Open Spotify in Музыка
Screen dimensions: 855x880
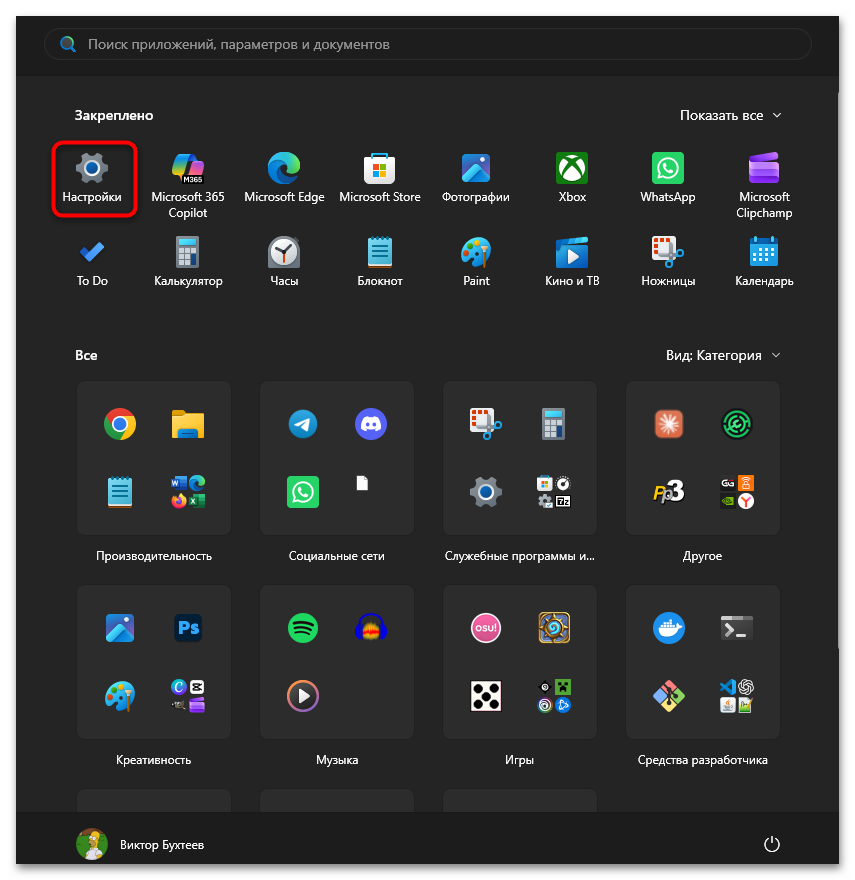pyautogui.click(x=303, y=628)
